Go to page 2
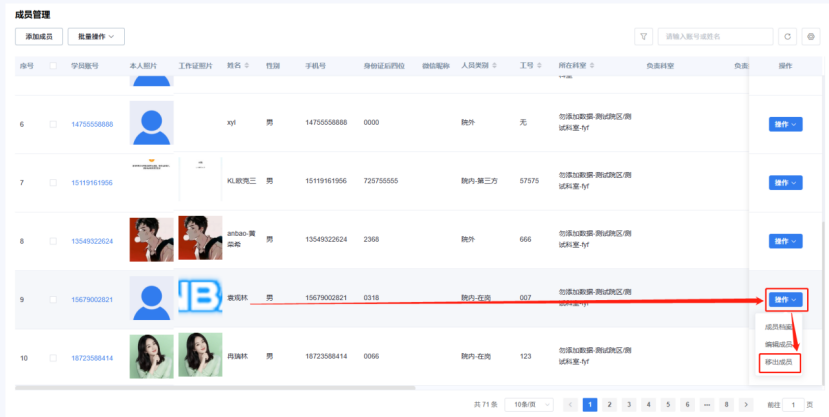This screenshot has height=417, width=829. (609, 405)
